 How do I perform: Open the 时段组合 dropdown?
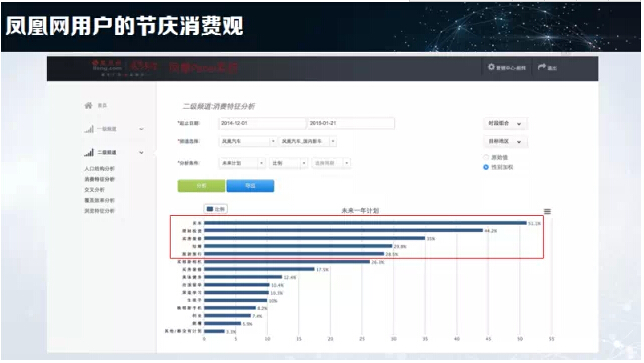(x=505, y=124)
